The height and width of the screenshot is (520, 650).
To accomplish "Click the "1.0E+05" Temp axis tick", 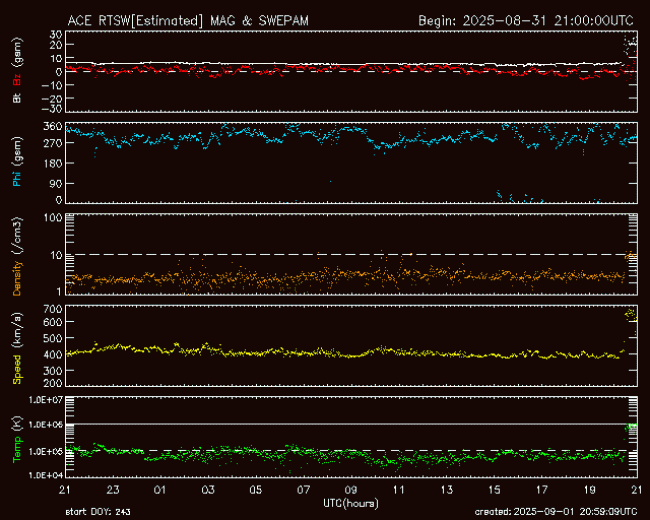I will (x=46, y=451).
